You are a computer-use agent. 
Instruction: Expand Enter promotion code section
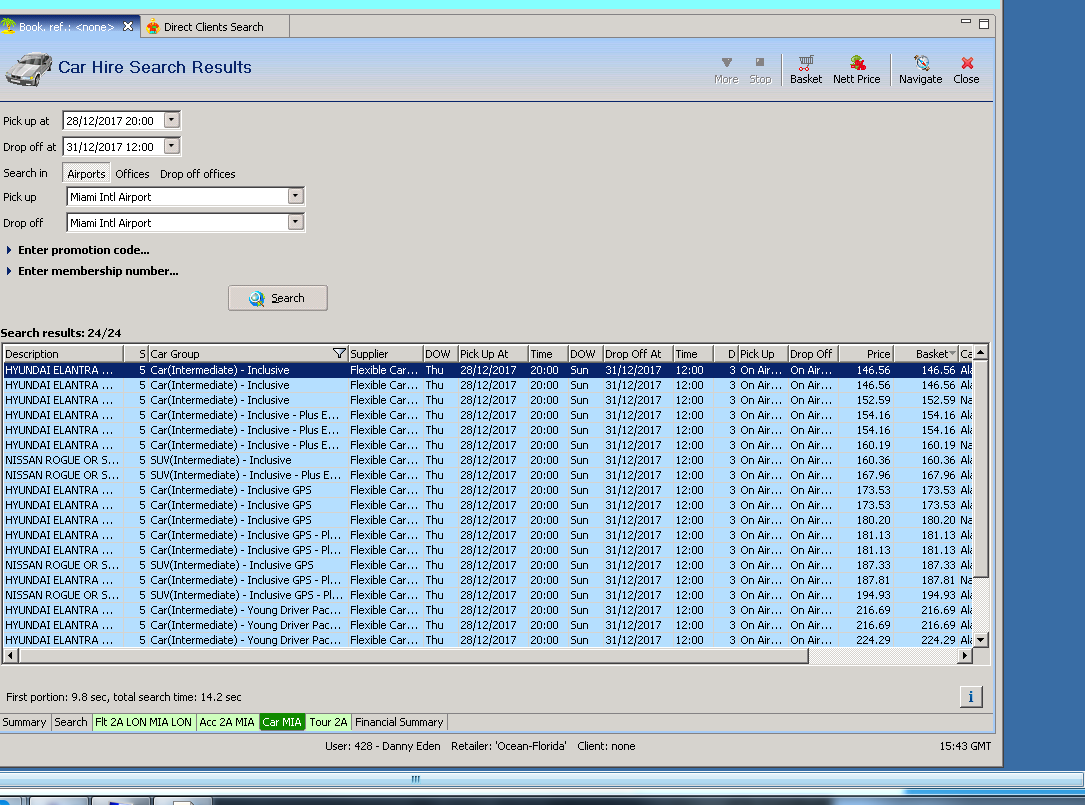click(x=83, y=250)
